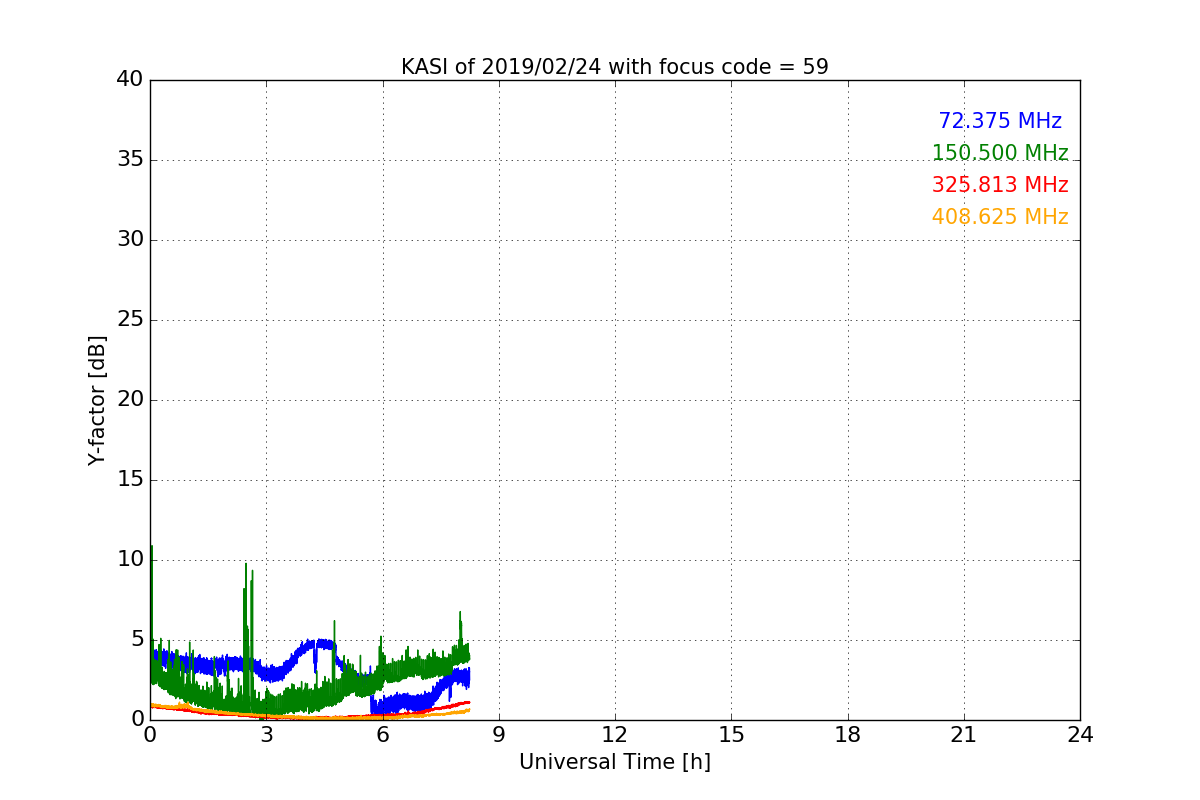Click the y-axis tick label 25
The width and height of the screenshot is (1200, 800).
tap(130, 320)
